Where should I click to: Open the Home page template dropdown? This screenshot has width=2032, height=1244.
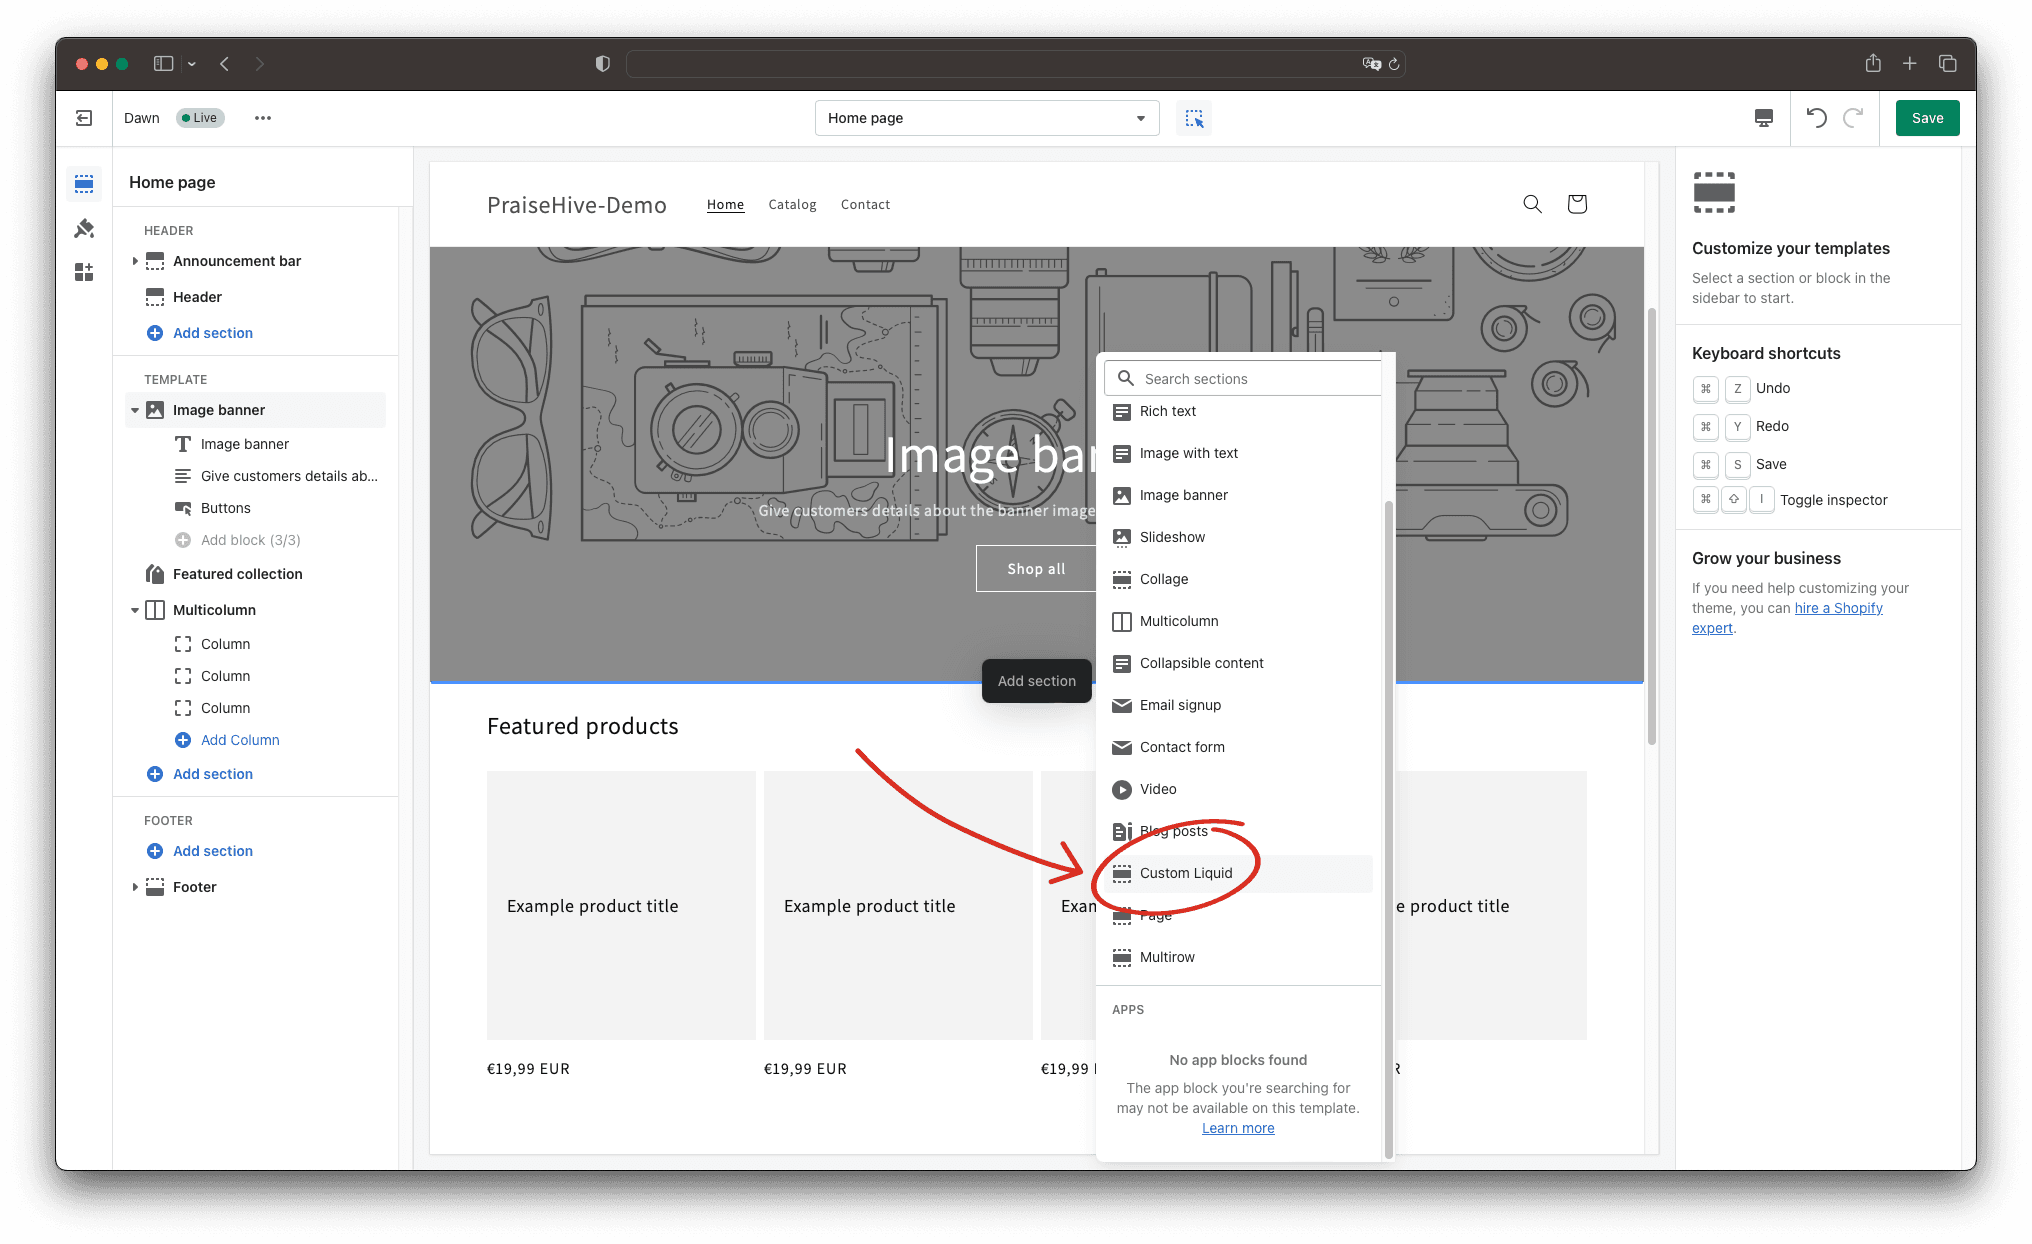(986, 118)
